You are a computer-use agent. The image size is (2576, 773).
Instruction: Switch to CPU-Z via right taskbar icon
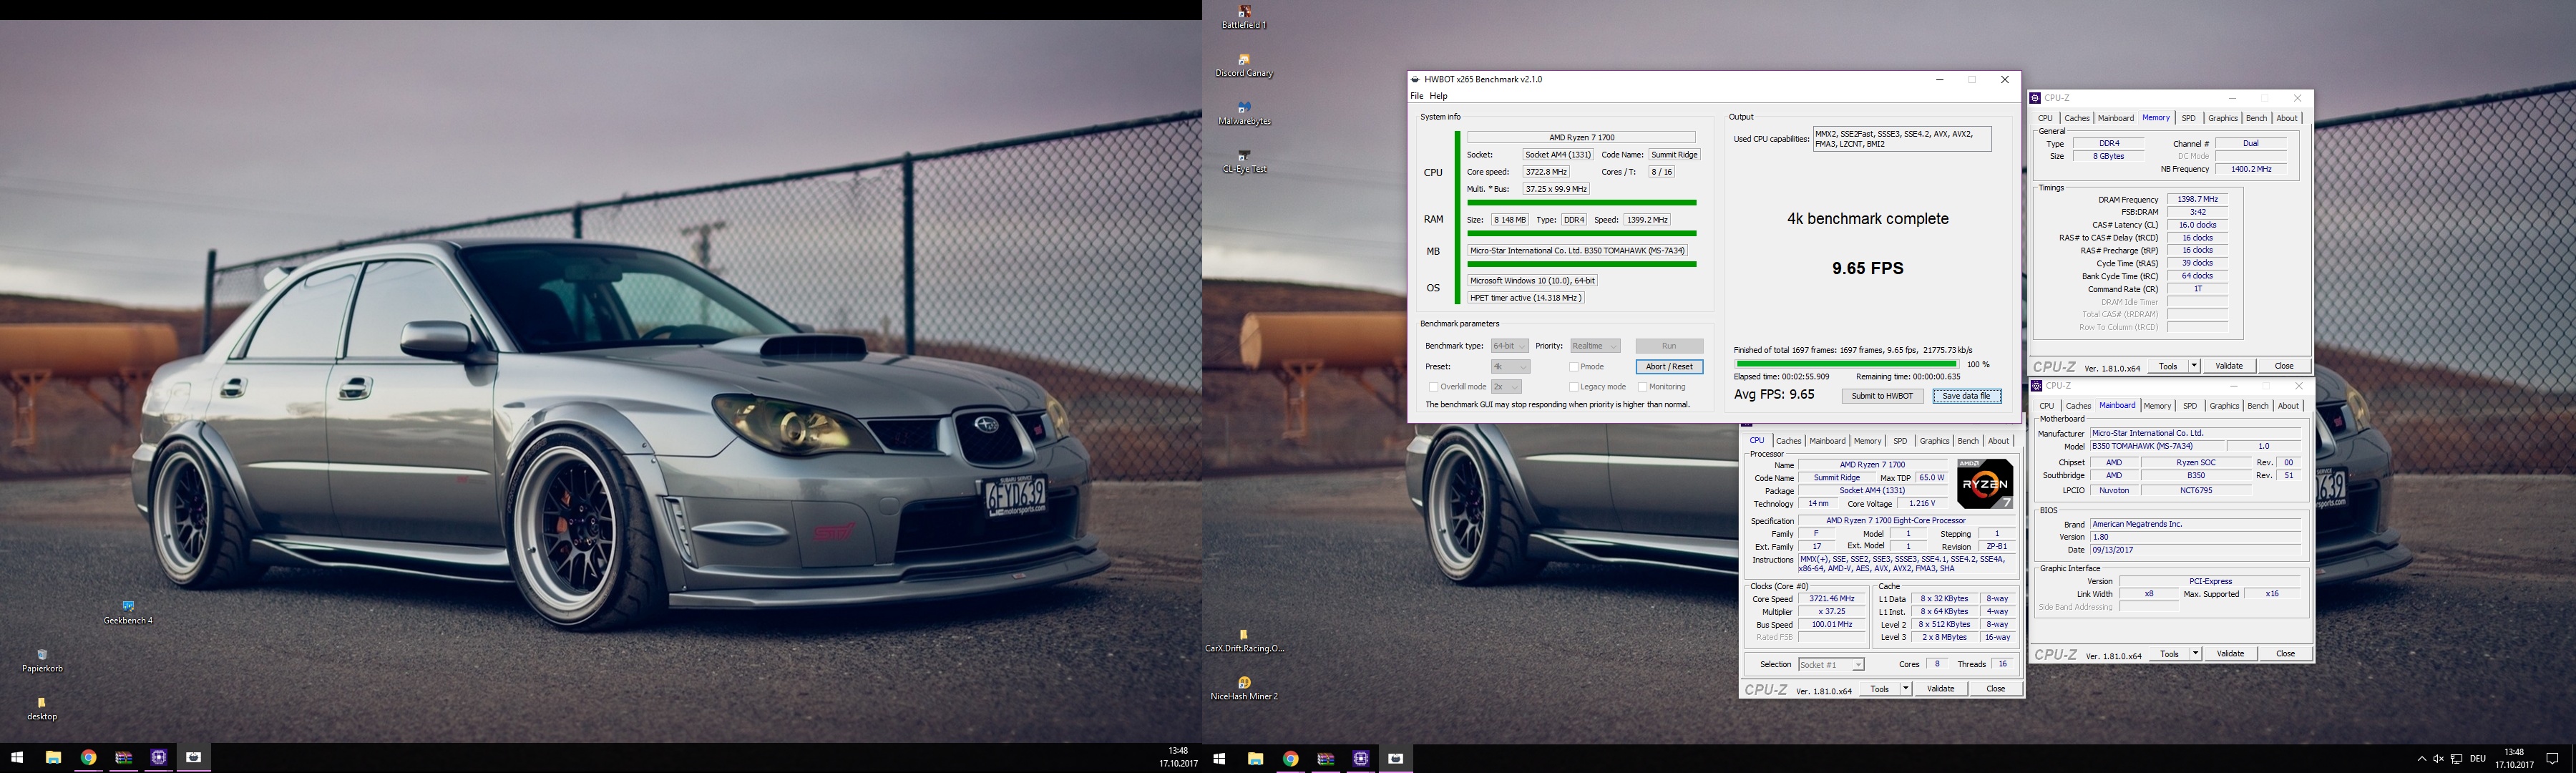(x=1361, y=759)
